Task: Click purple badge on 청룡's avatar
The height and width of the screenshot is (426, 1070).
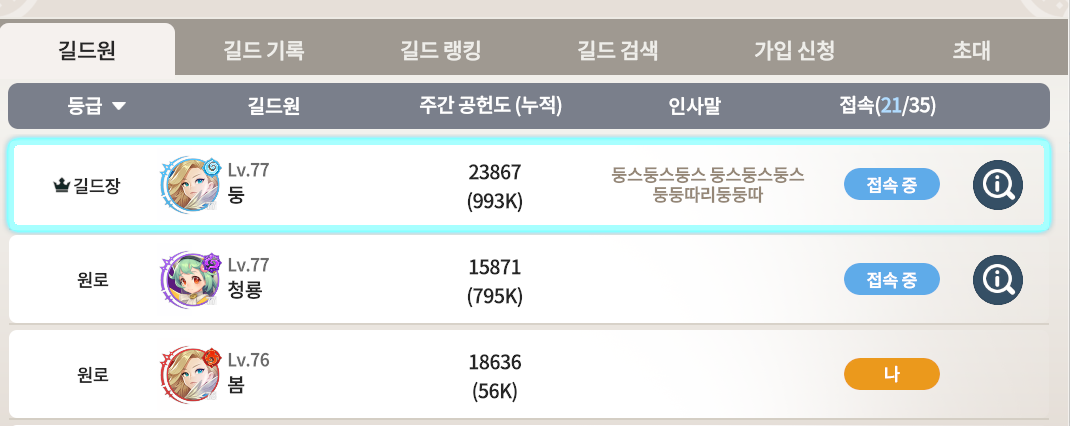Action: 212,261
